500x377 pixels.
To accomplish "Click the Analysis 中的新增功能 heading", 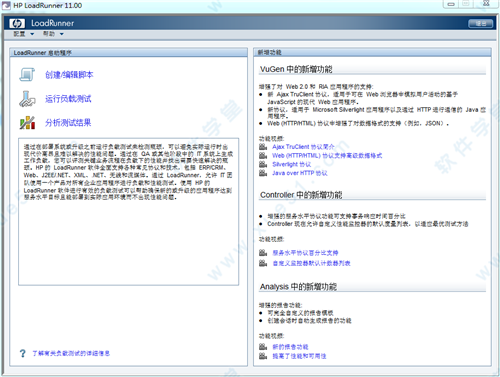I will point(298,286).
